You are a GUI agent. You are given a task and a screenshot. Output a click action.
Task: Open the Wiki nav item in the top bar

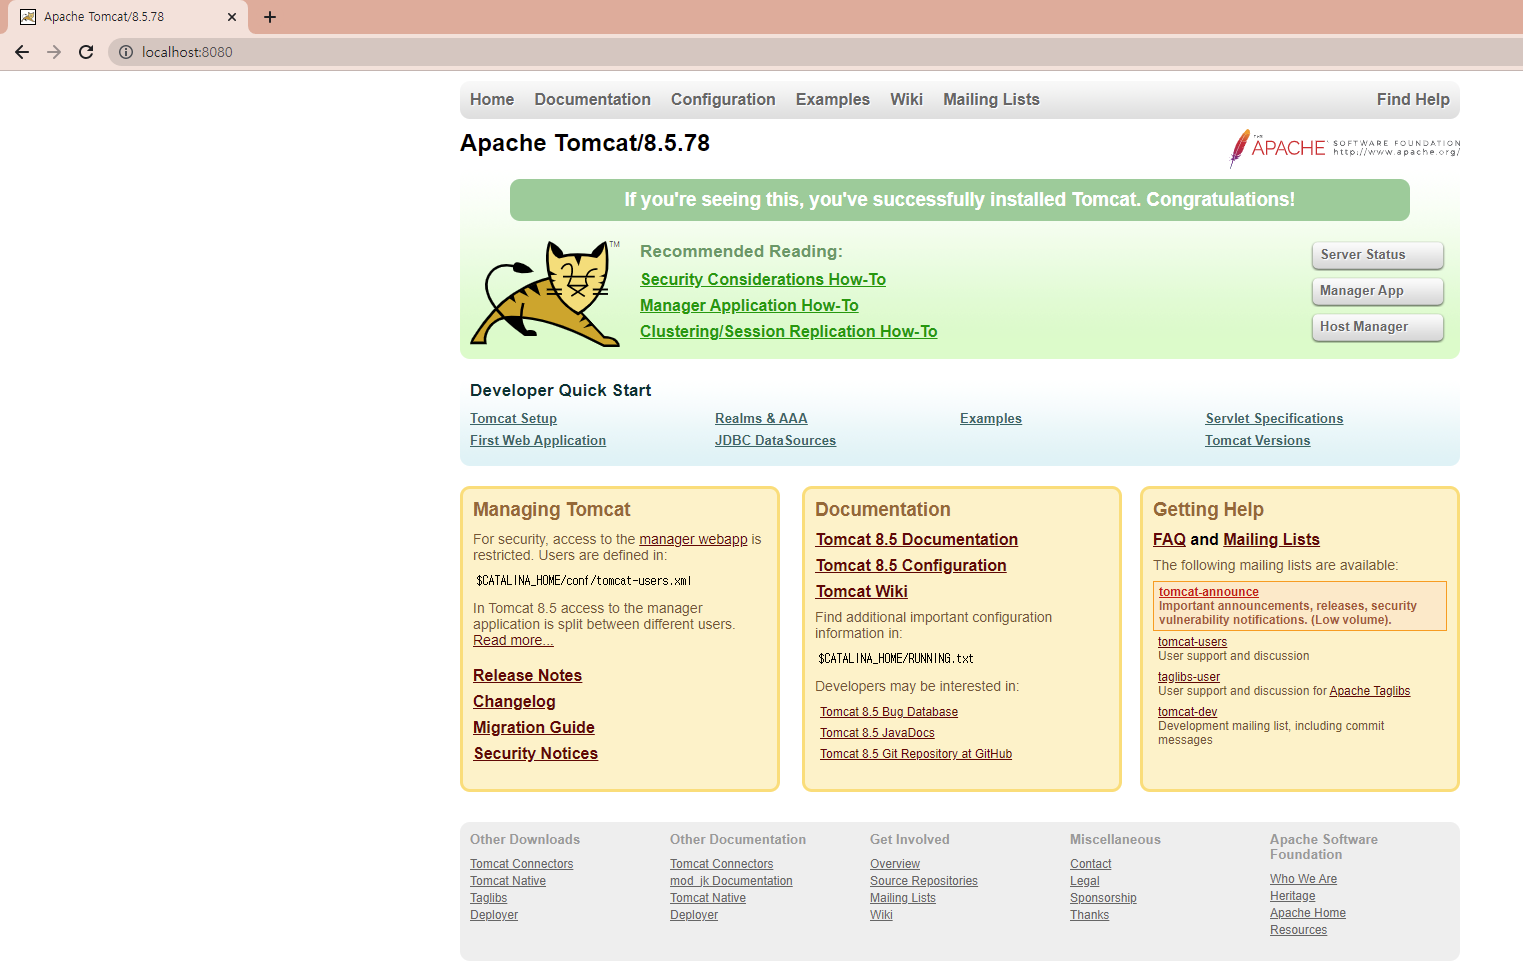point(906,99)
